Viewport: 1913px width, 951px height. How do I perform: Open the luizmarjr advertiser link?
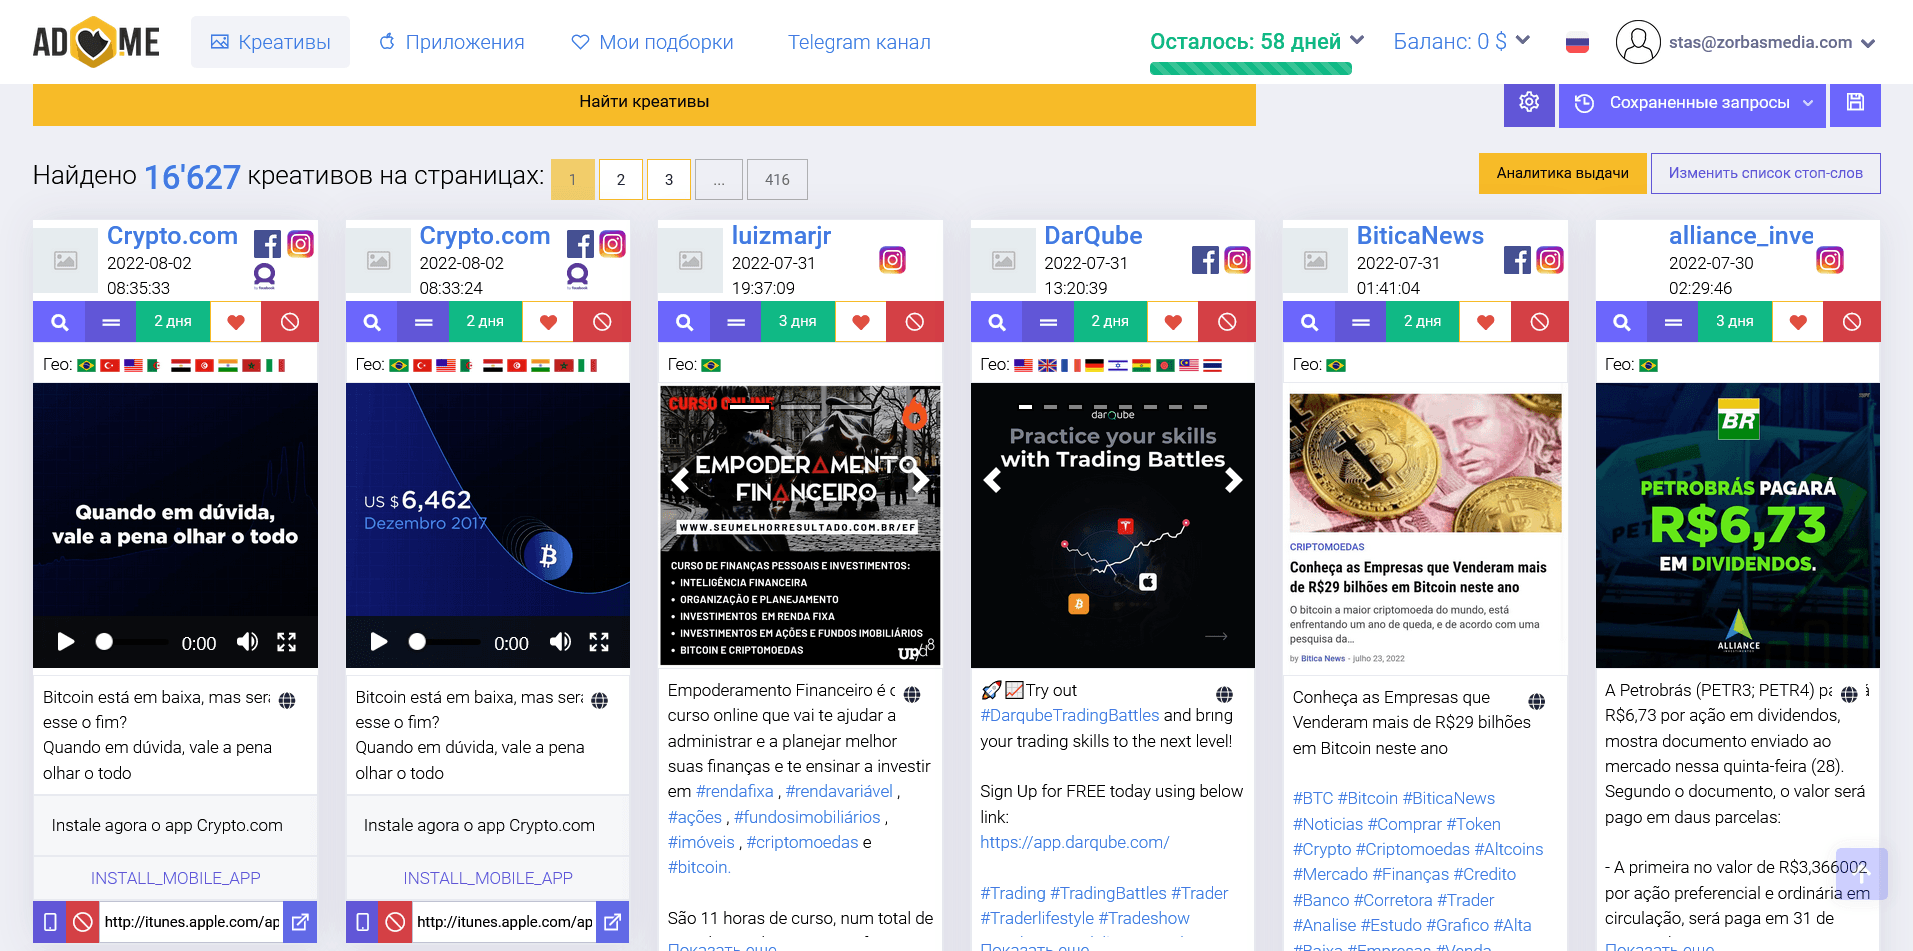click(x=781, y=236)
